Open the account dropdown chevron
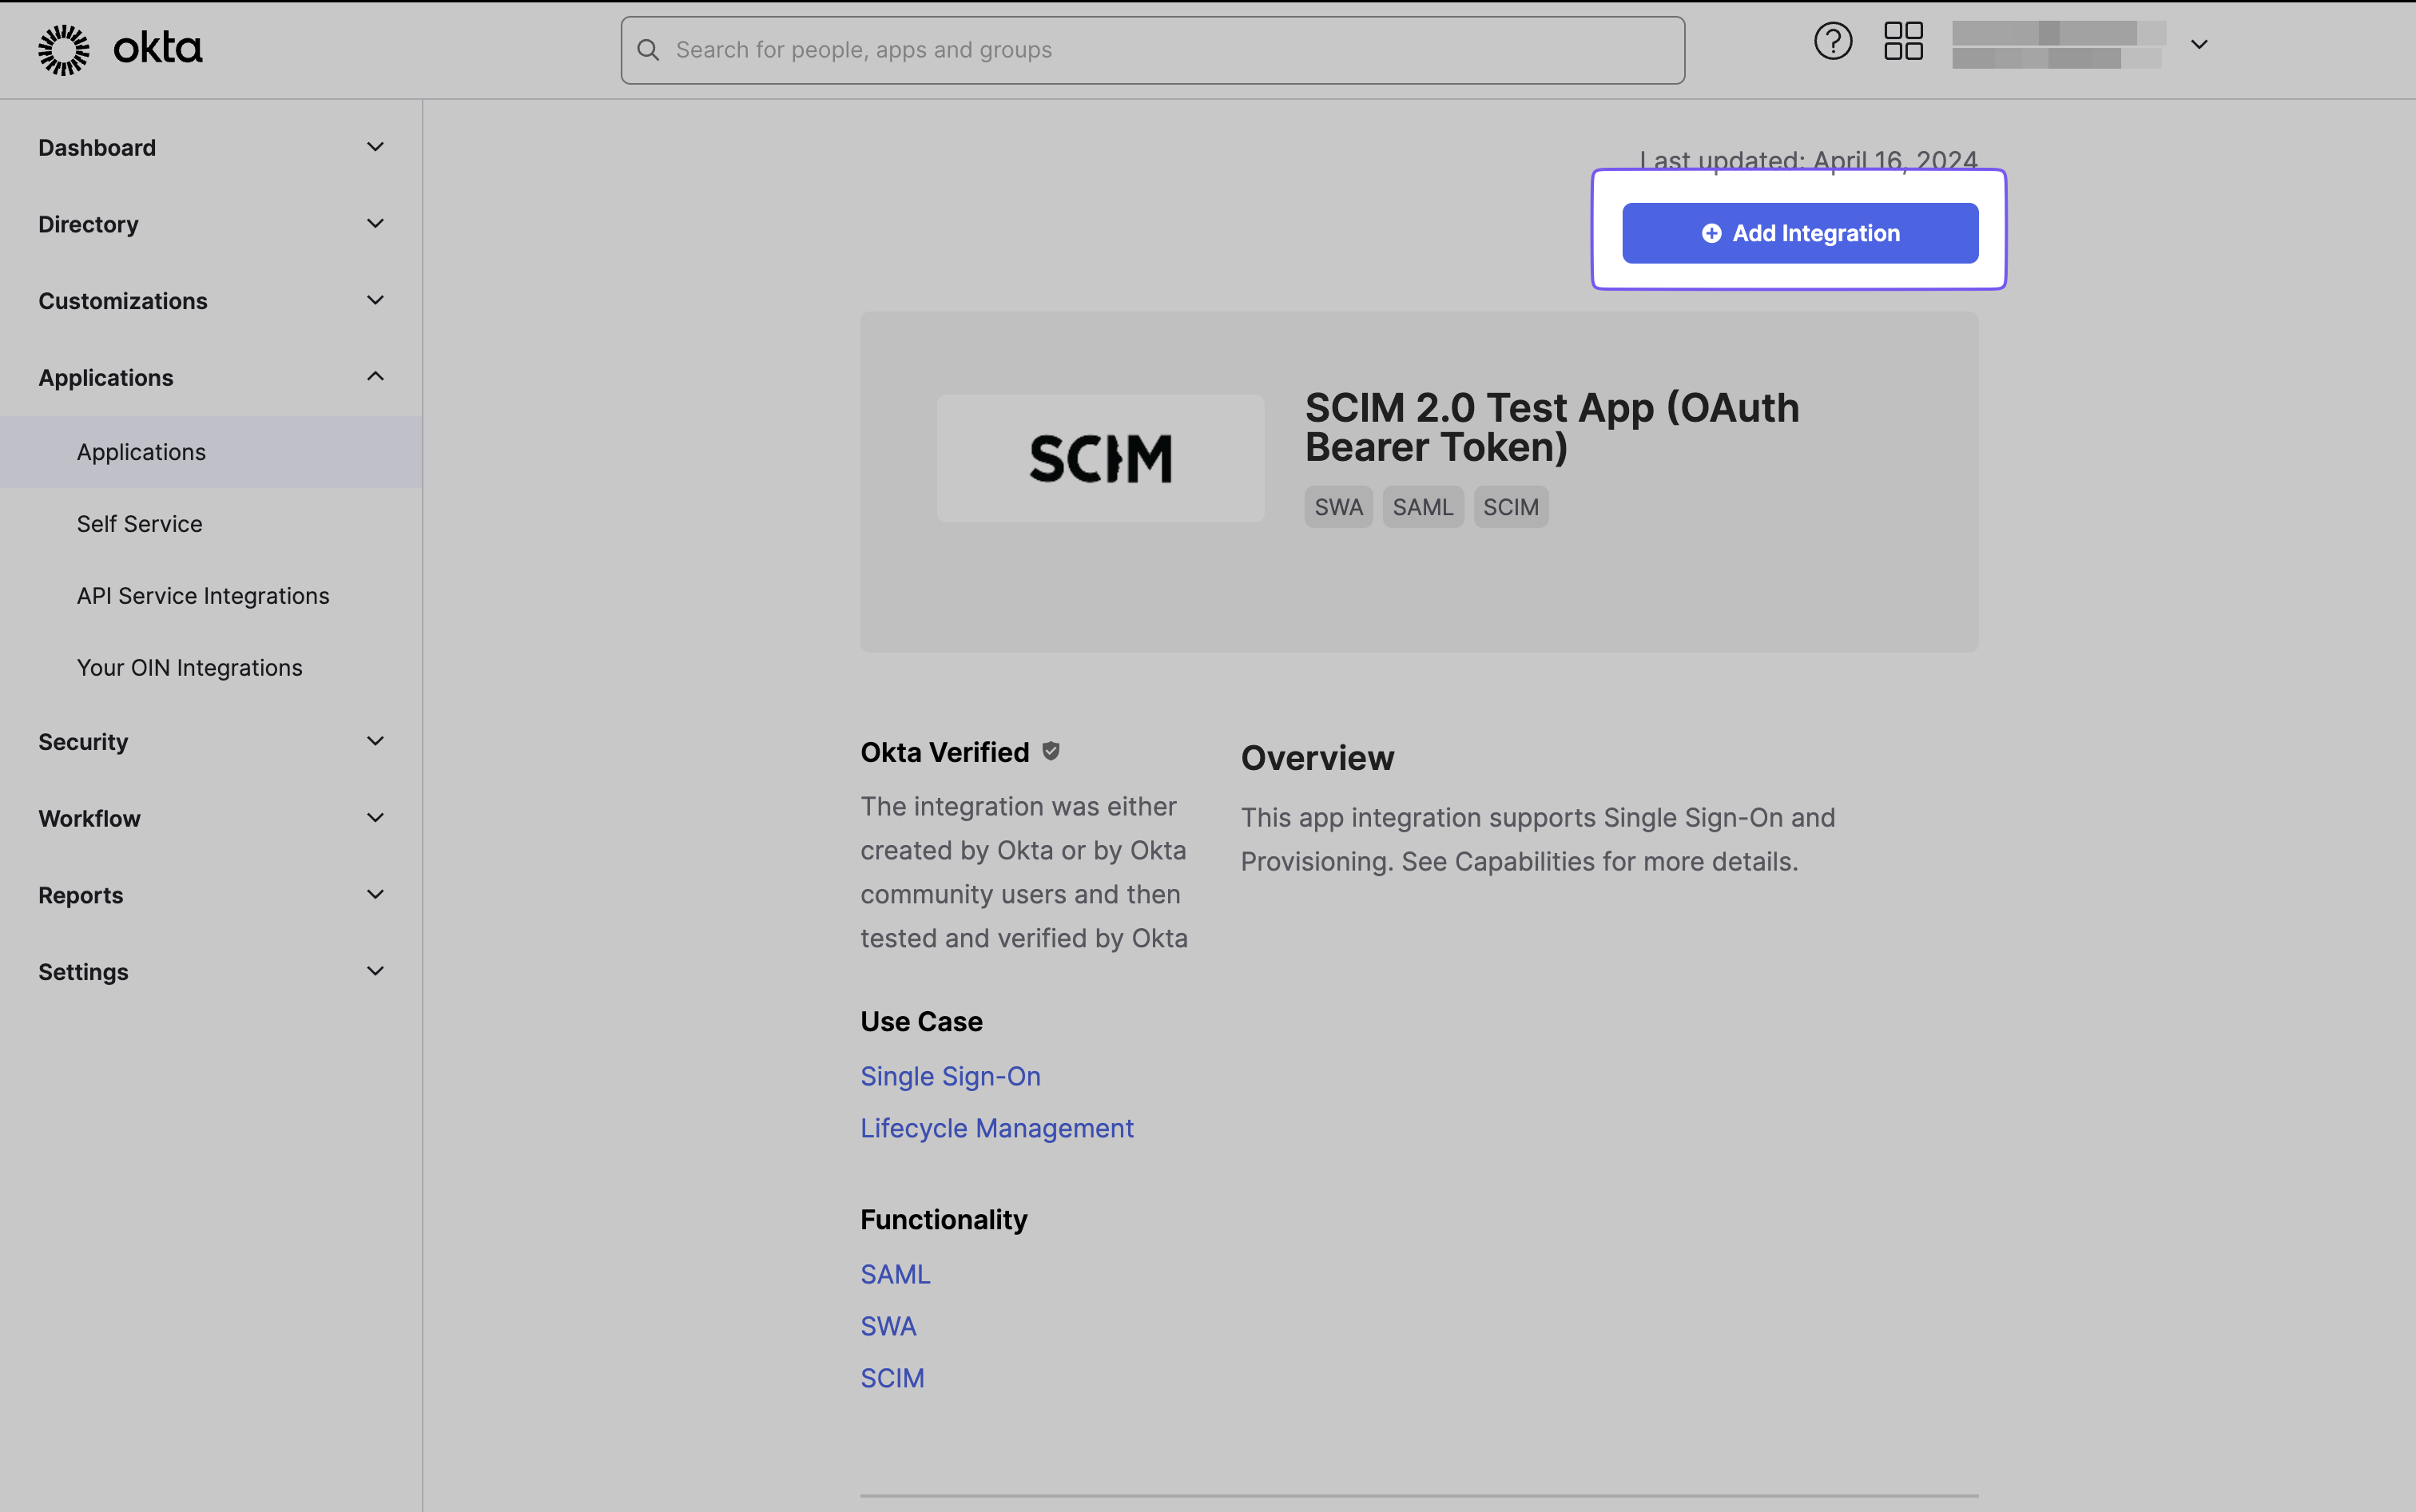 [x=2199, y=44]
